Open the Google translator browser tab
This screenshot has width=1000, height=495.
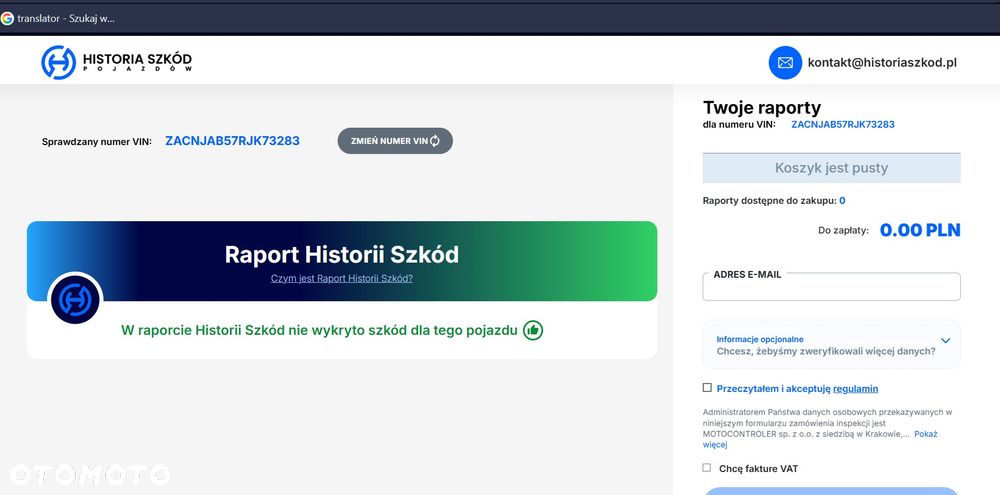click(x=59, y=18)
